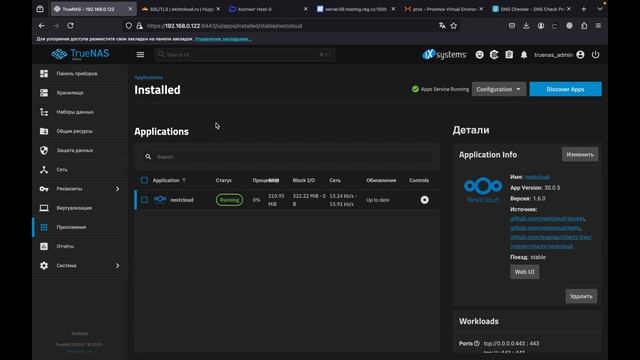
Task: Click the Up to date text
Action: (x=378, y=200)
